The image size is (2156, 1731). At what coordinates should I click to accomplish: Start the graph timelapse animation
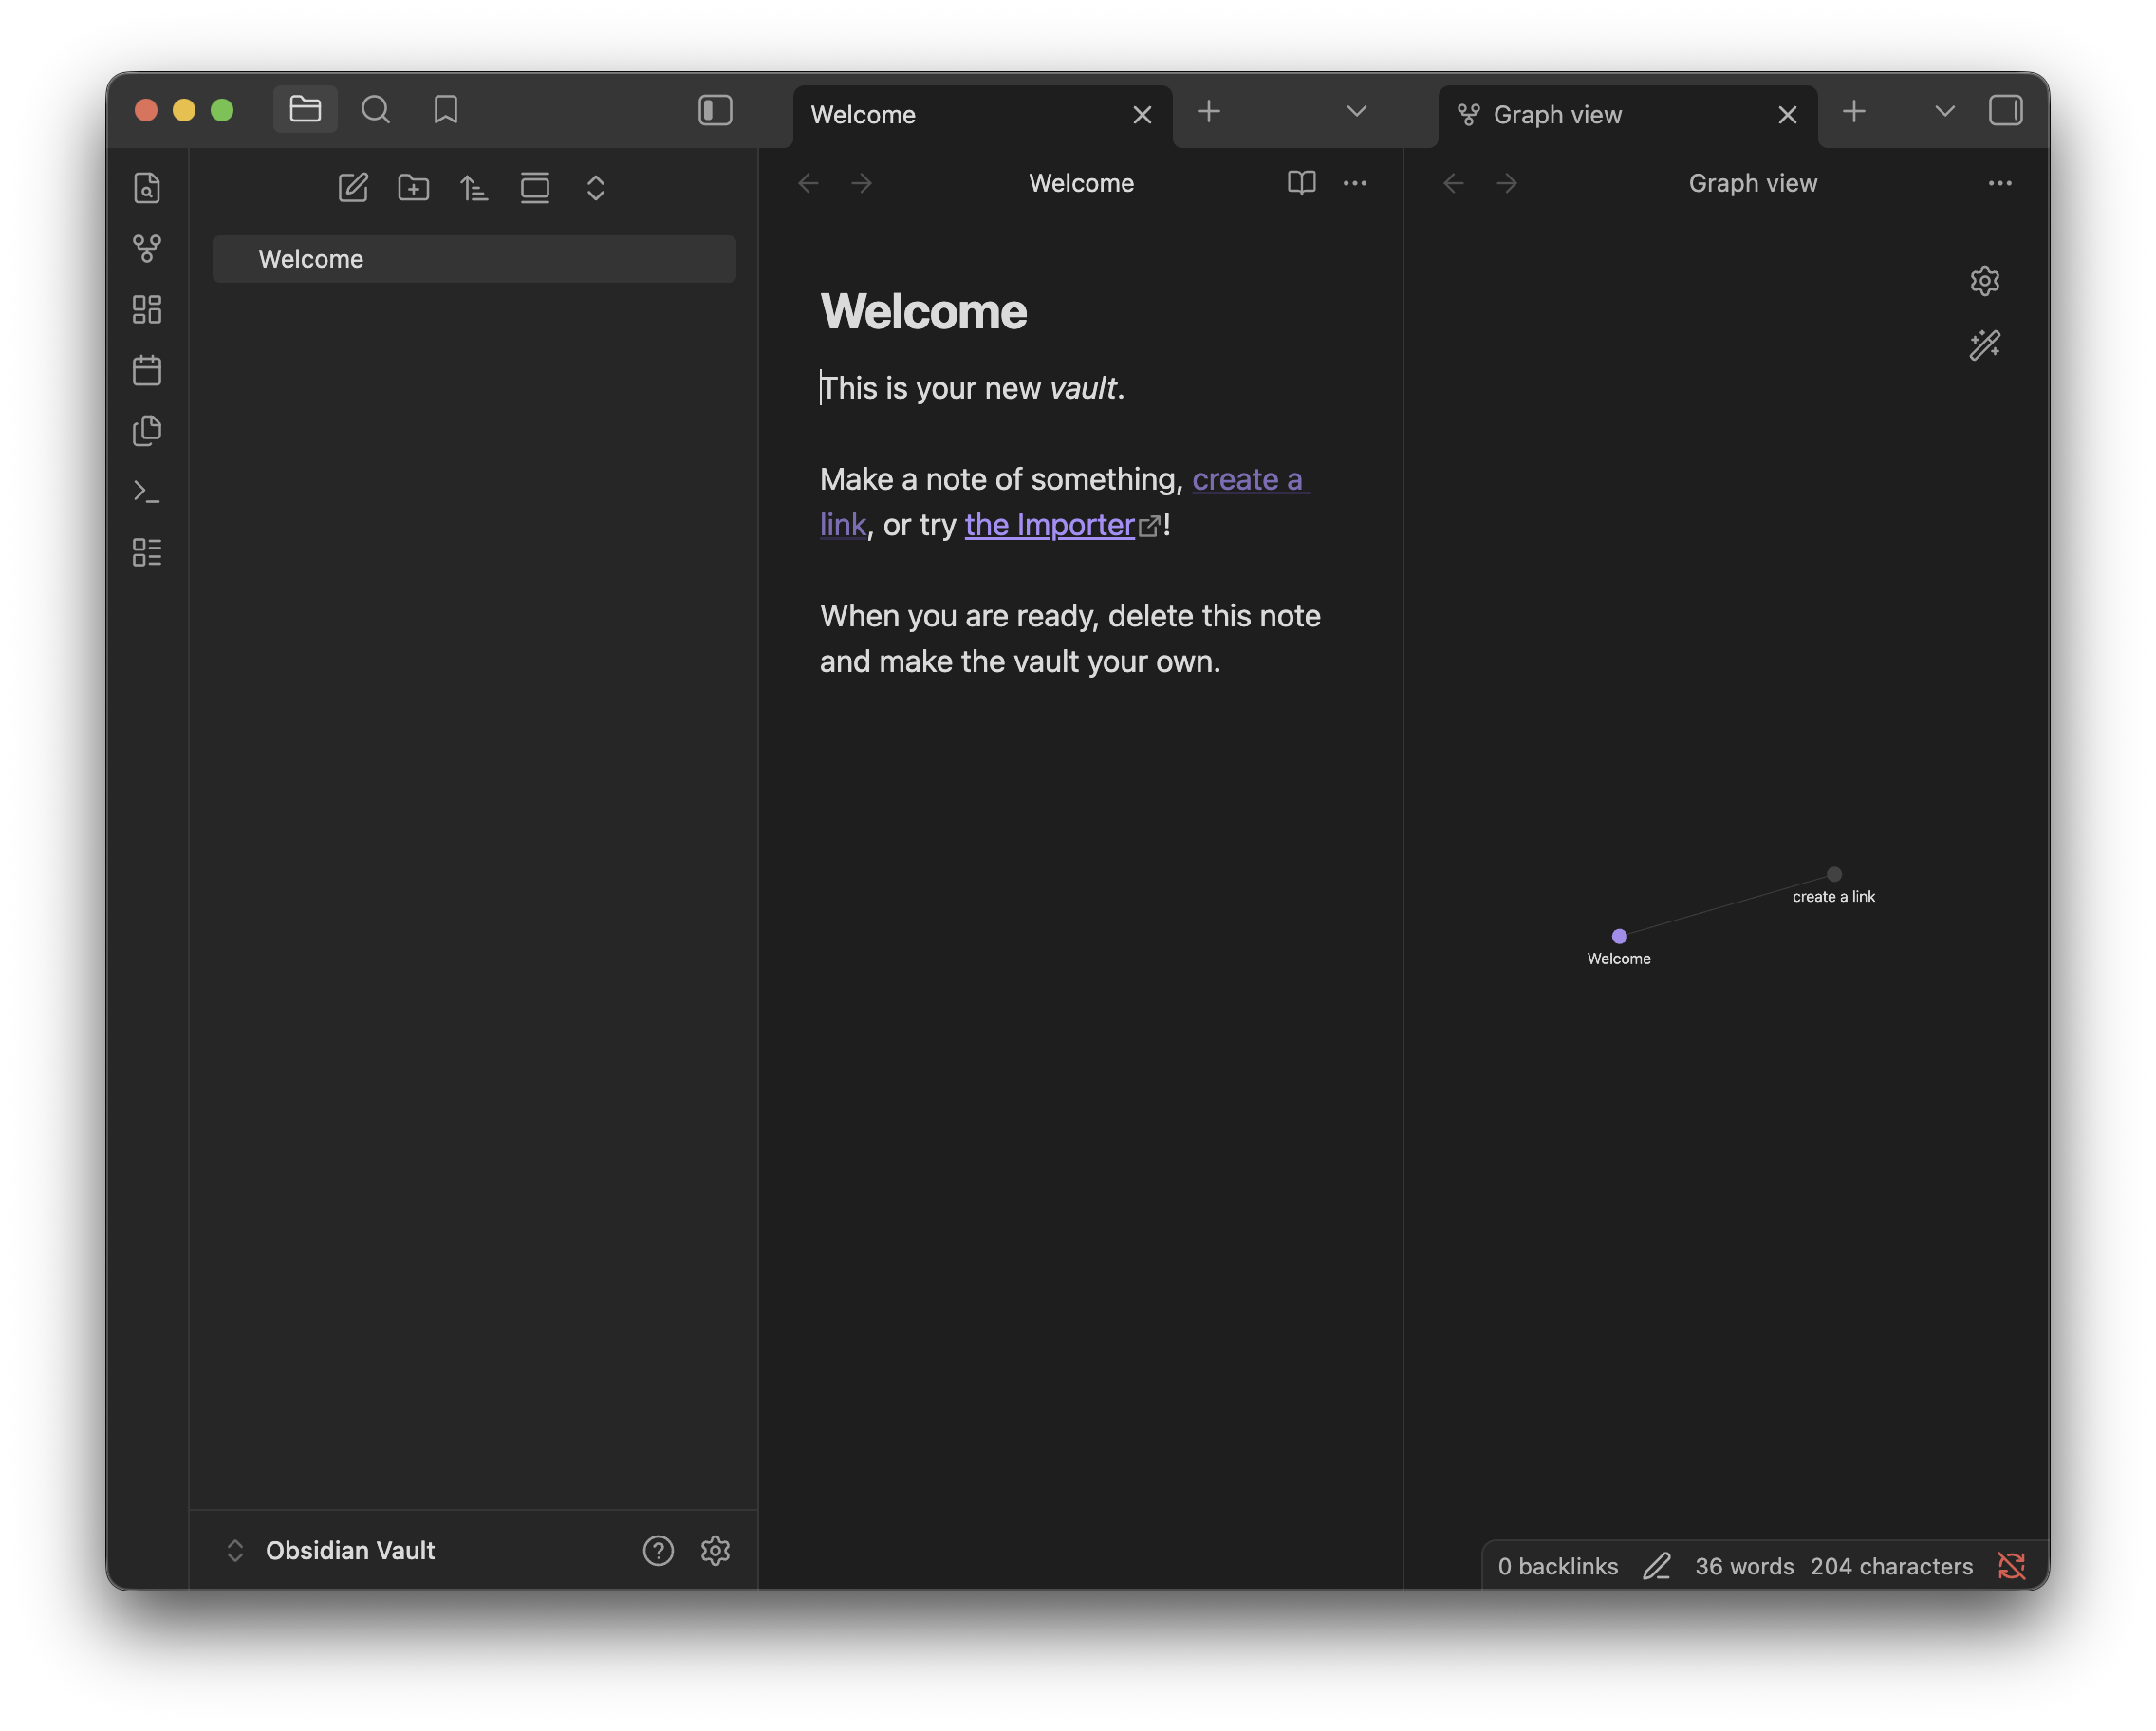click(1984, 345)
